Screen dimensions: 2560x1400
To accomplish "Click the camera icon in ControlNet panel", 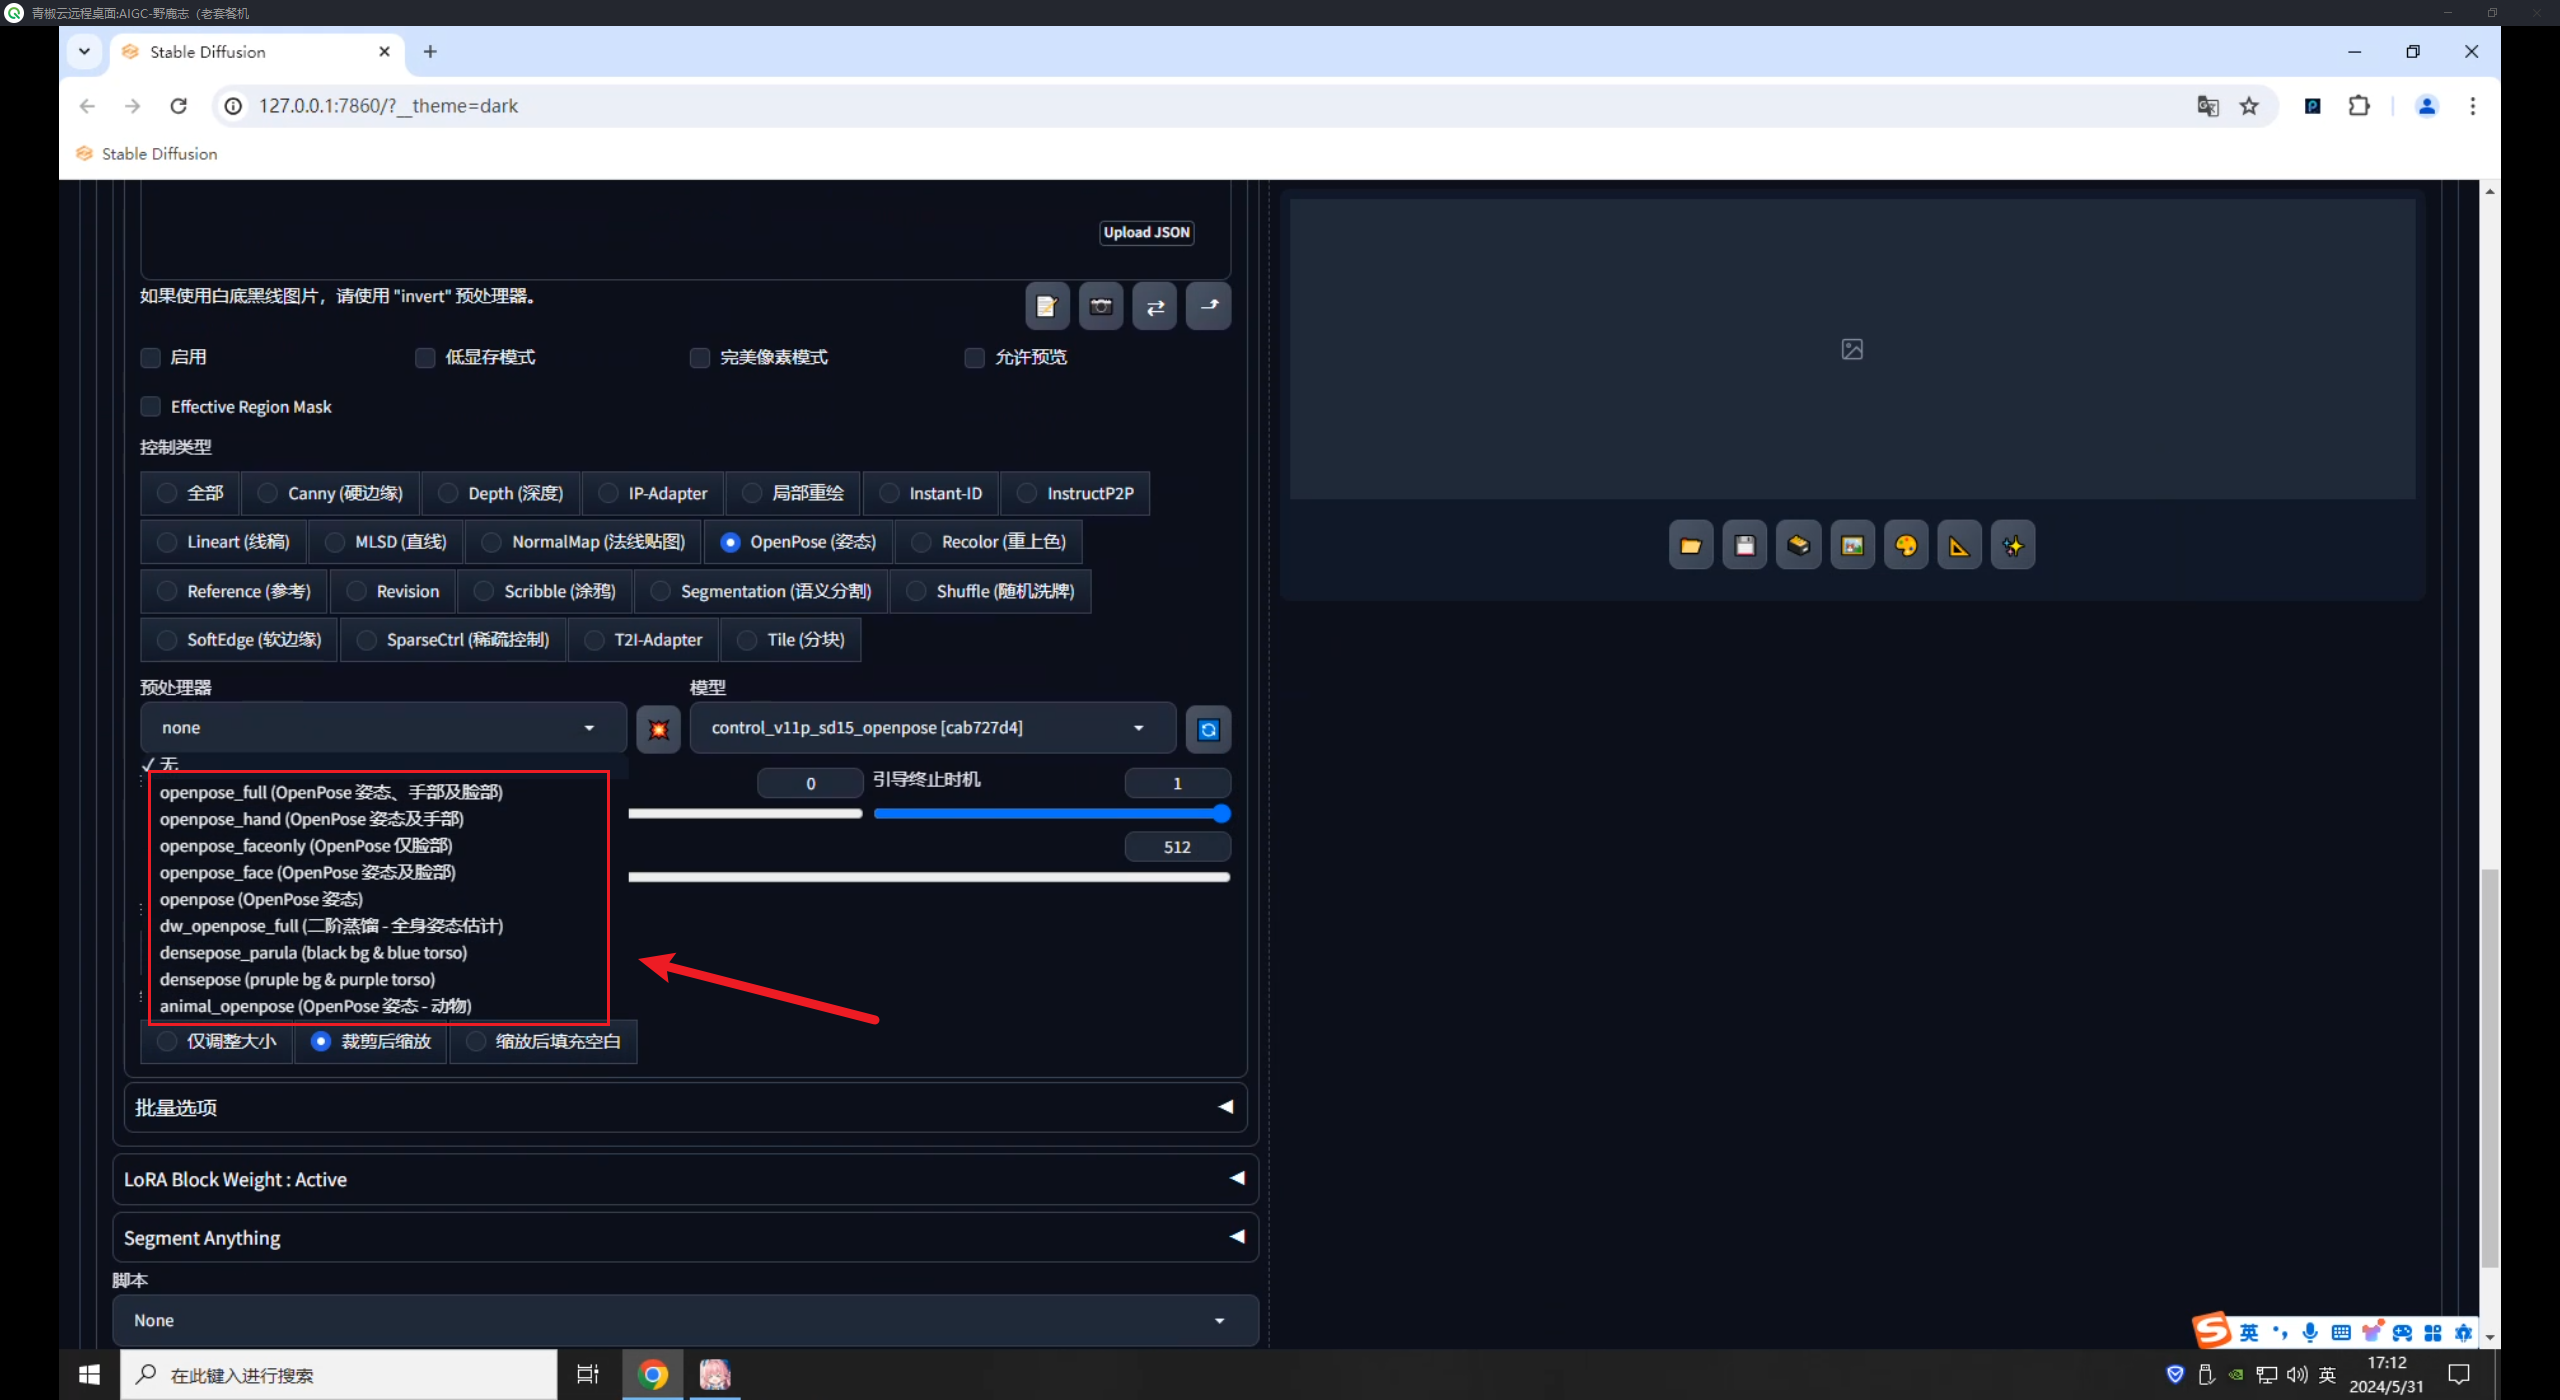I will pos(1100,306).
